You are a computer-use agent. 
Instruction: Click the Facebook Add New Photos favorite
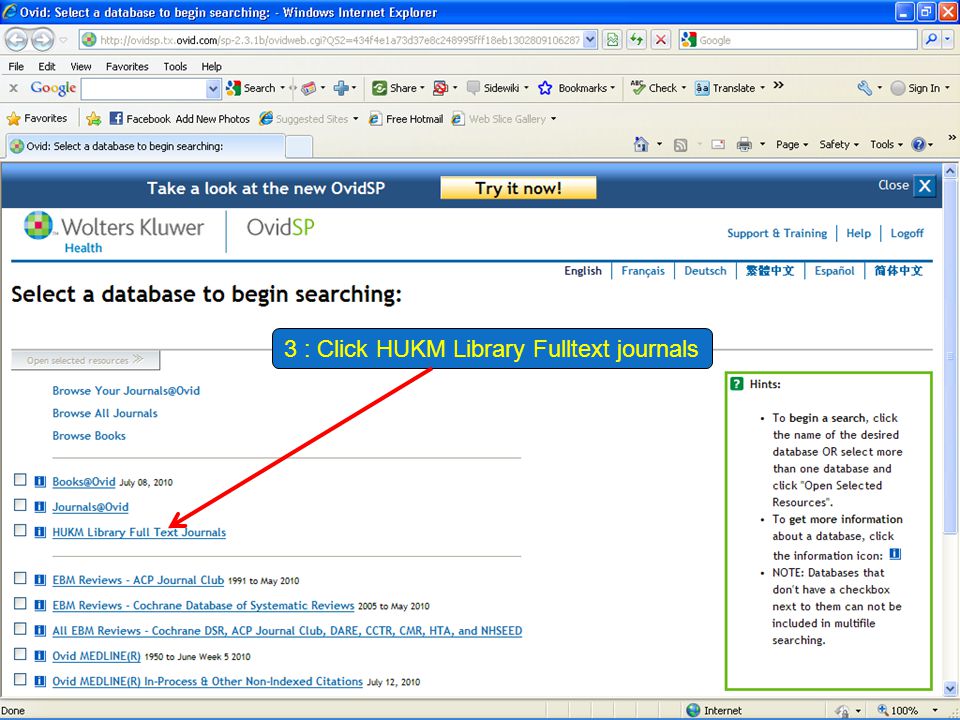click(180, 119)
